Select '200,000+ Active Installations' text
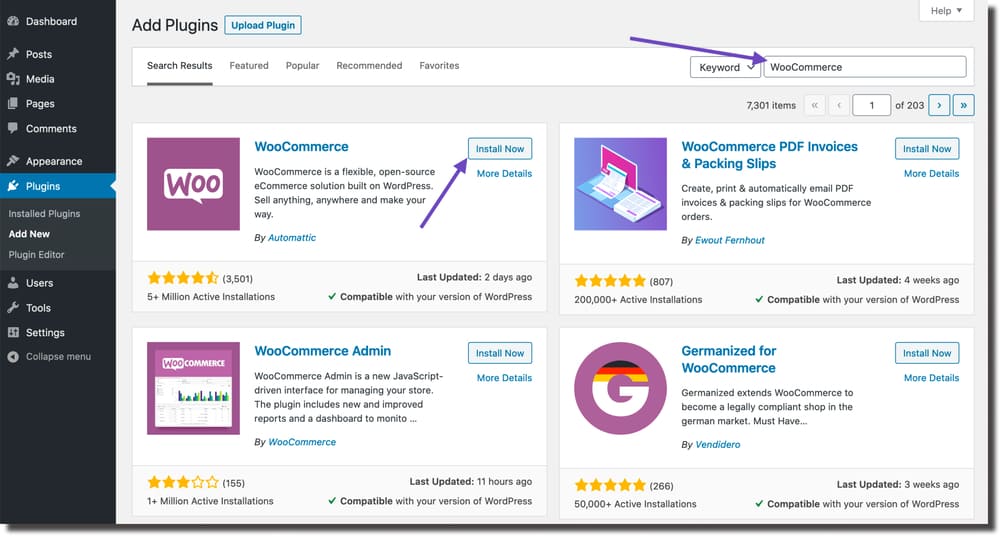Image resolution: width=1000 pixels, height=536 pixels. pos(638,299)
